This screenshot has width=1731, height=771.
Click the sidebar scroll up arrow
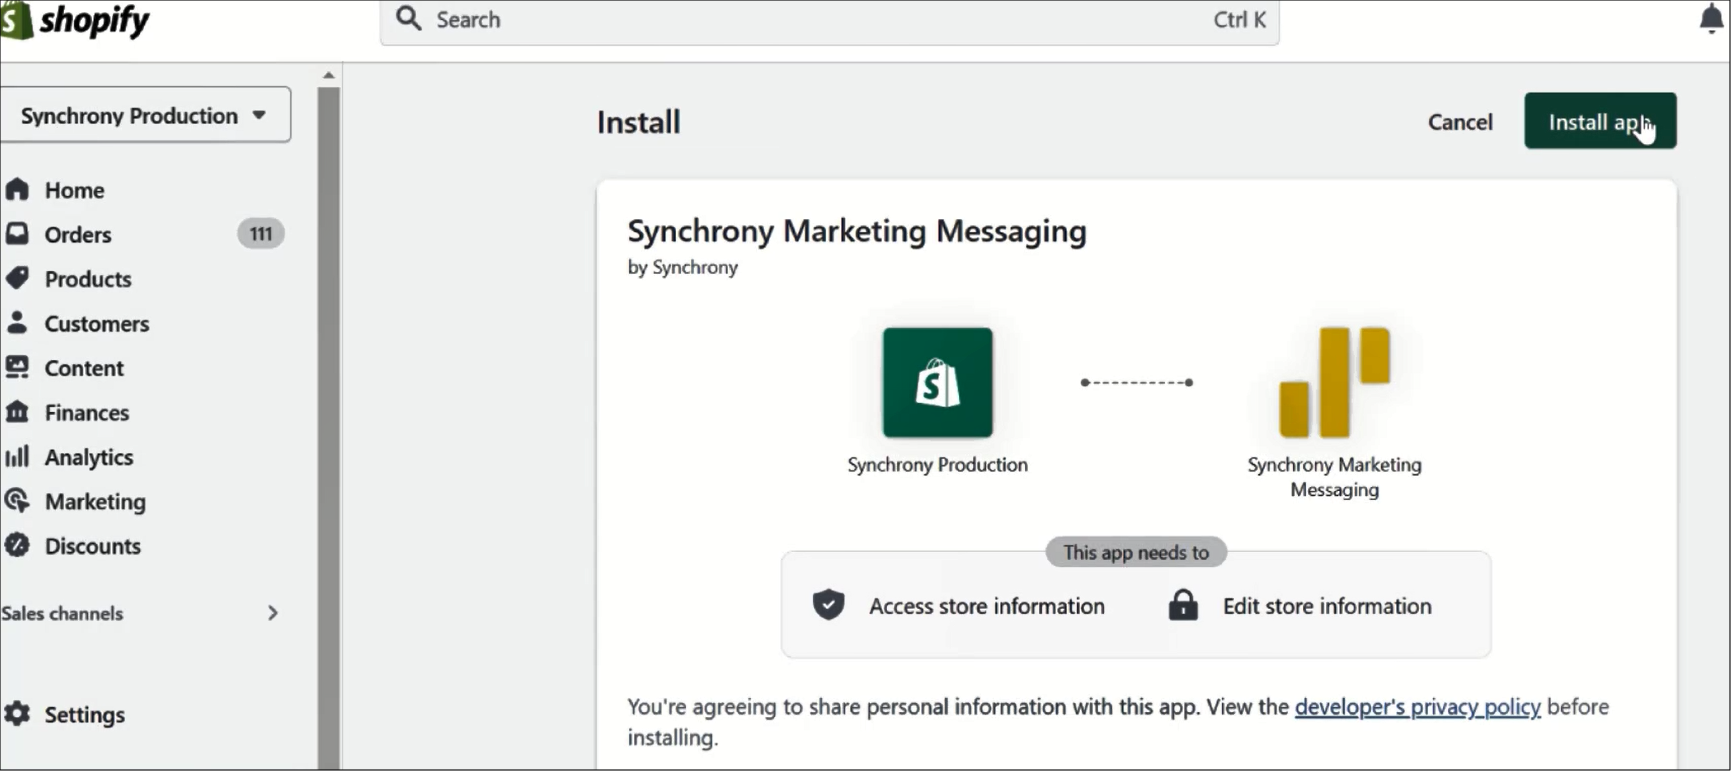[x=328, y=75]
